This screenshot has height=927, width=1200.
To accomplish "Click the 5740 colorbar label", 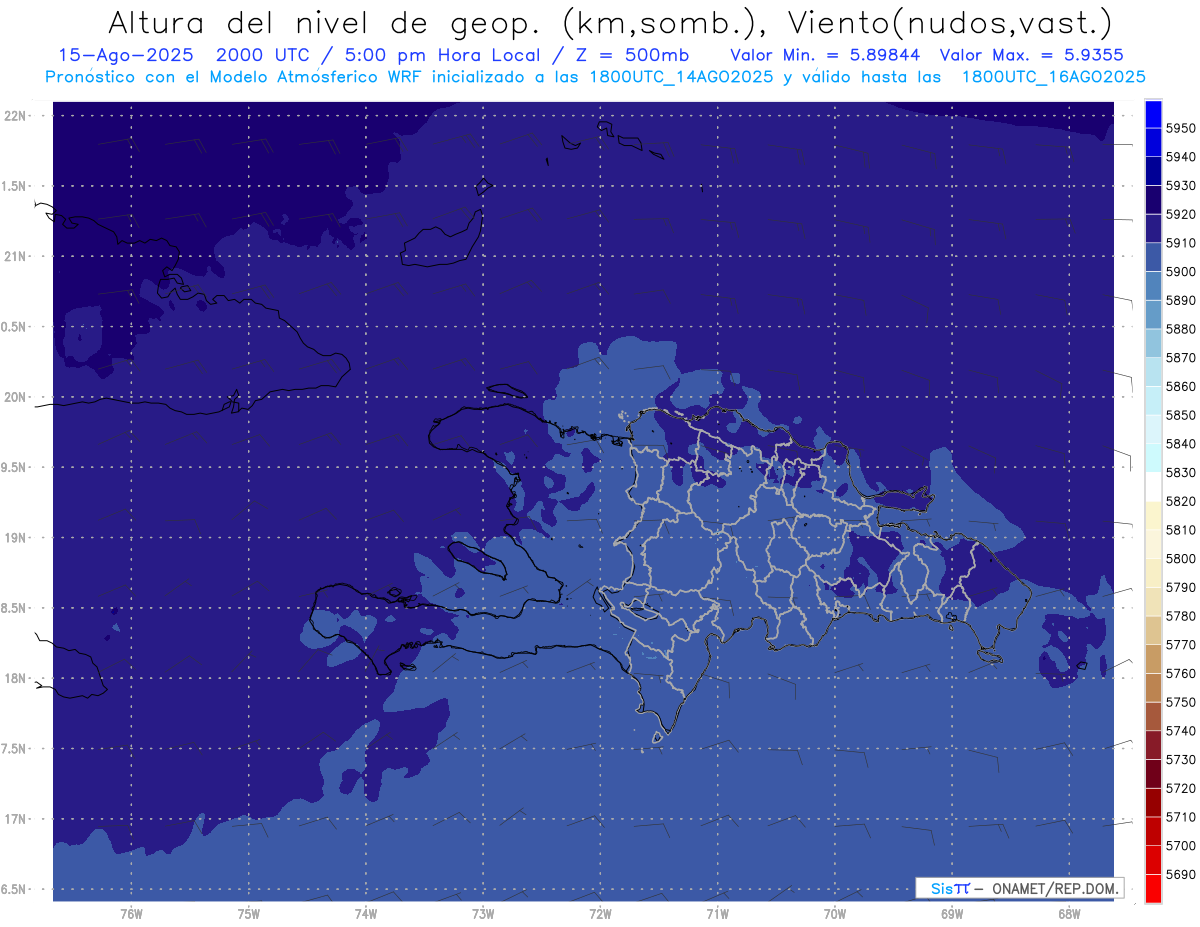I will coord(1180,731).
